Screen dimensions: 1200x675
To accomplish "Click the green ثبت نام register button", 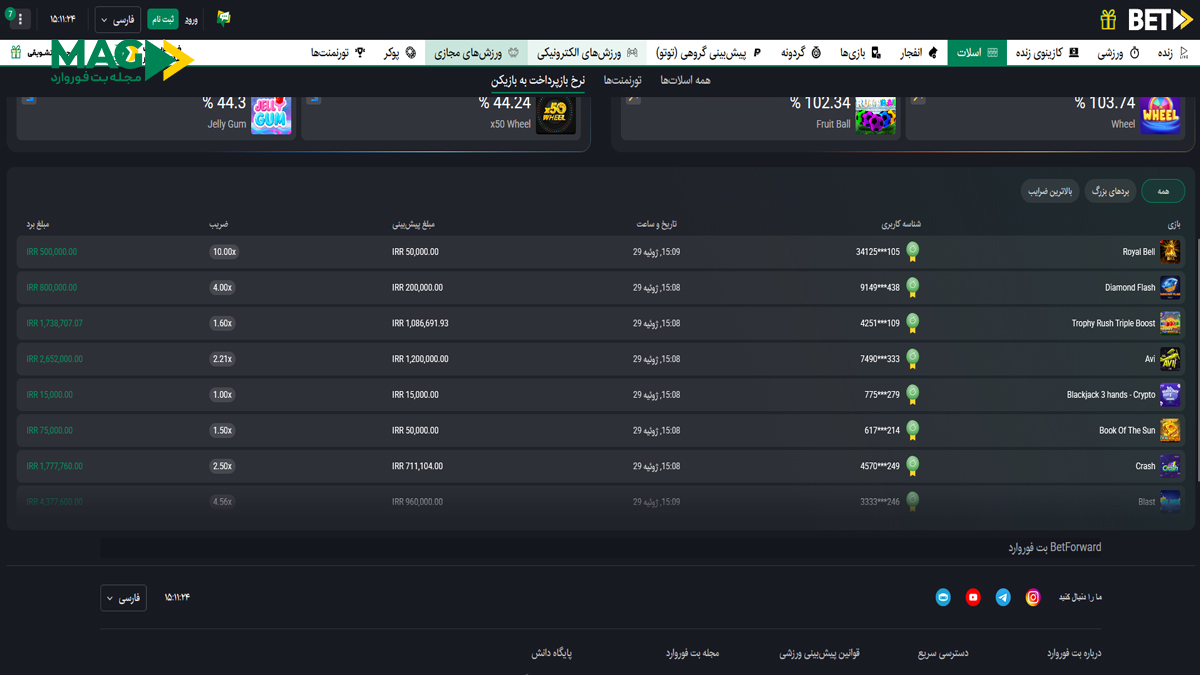I will (x=163, y=20).
